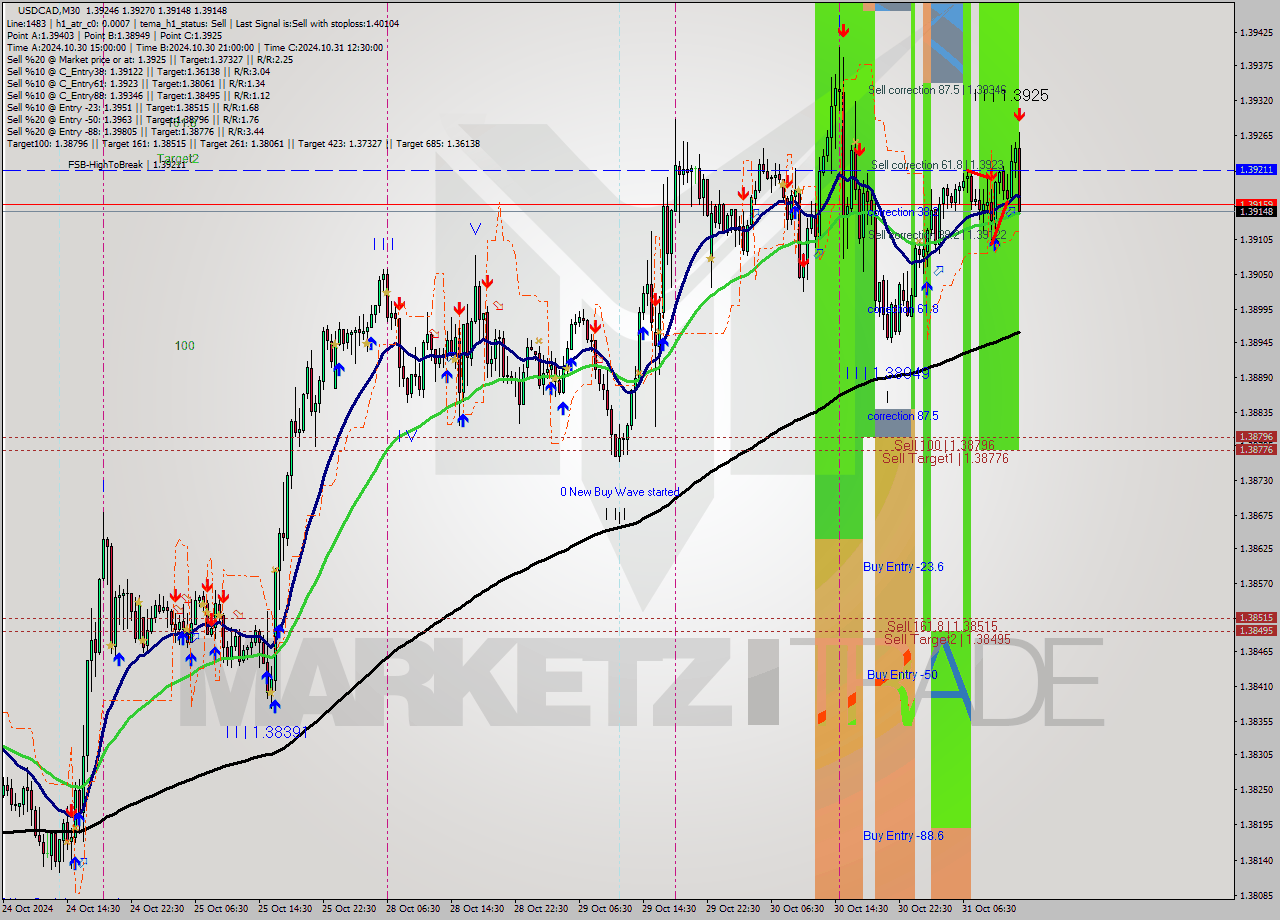Click the '30 Oct 14:30' time axis label
The image size is (1280, 920).
(861, 909)
